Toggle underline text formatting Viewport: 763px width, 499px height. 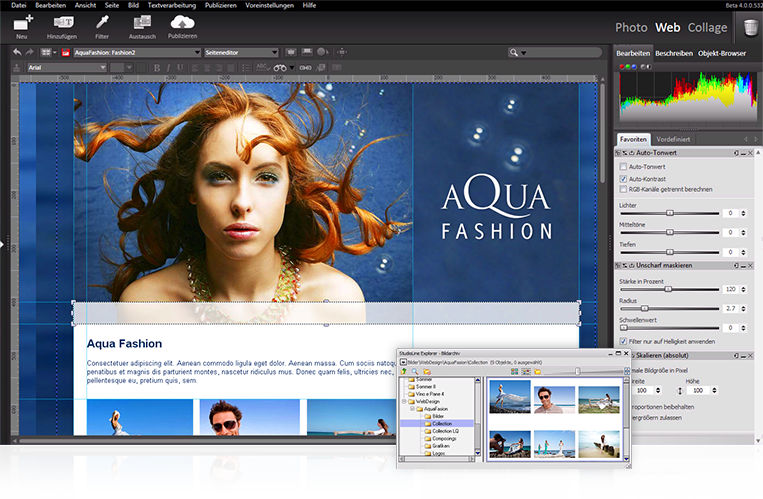click(180, 68)
